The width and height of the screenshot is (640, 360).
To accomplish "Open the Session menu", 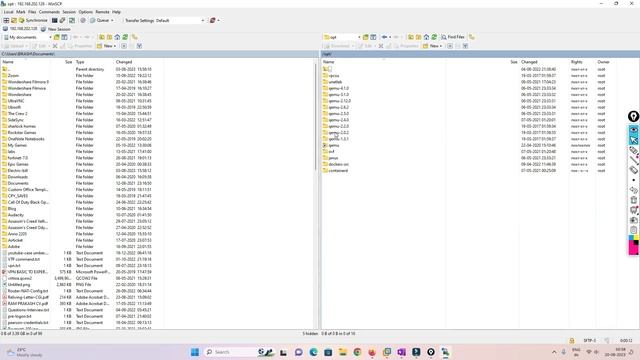I will coord(69,12).
